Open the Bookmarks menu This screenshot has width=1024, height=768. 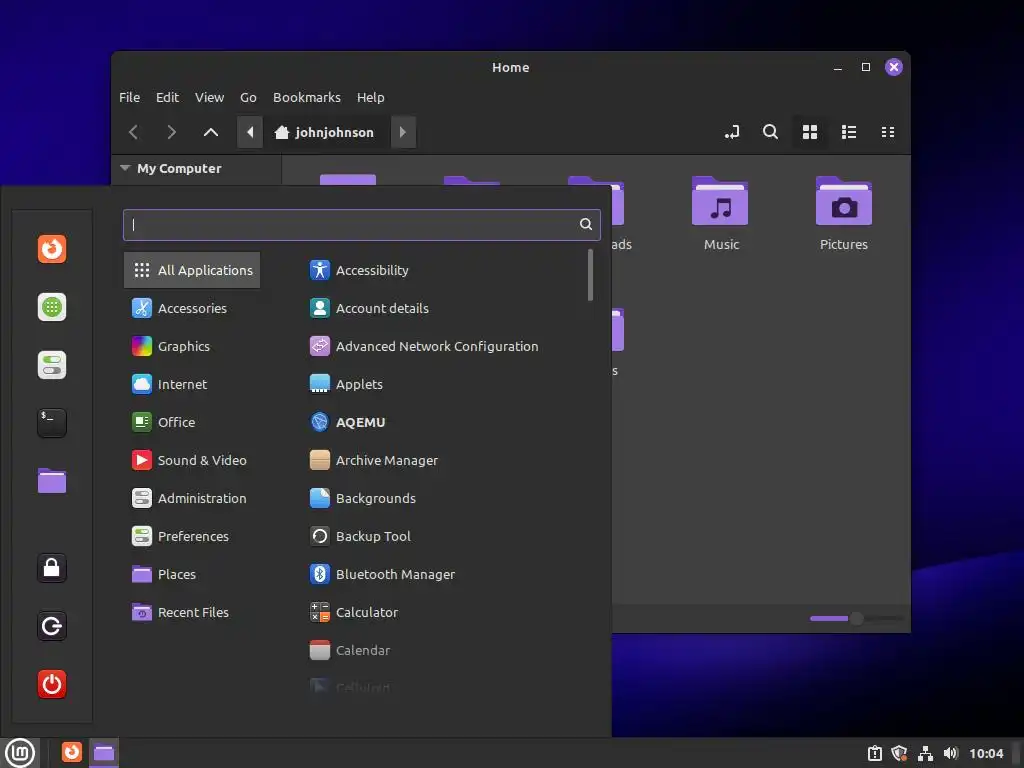tap(307, 97)
